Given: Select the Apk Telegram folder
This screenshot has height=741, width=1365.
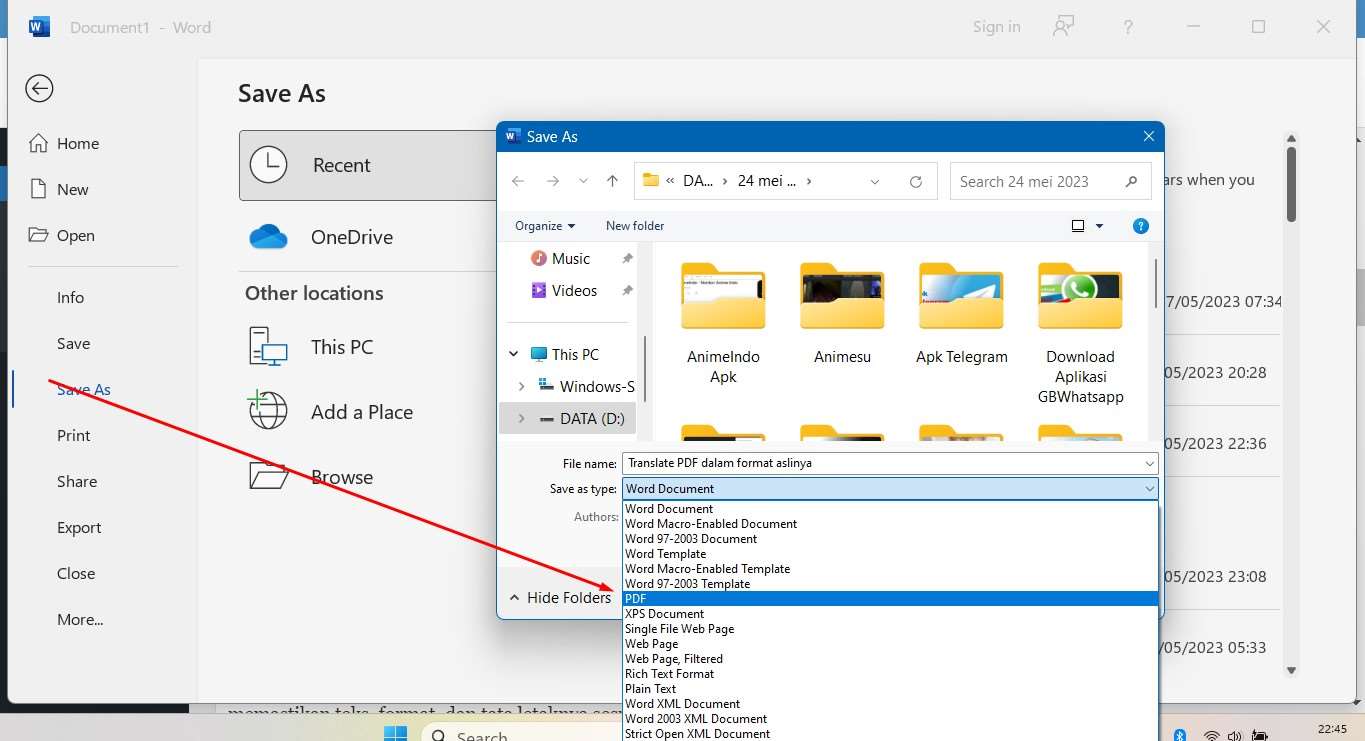Looking at the screenshot, I should tap(961, 315).
